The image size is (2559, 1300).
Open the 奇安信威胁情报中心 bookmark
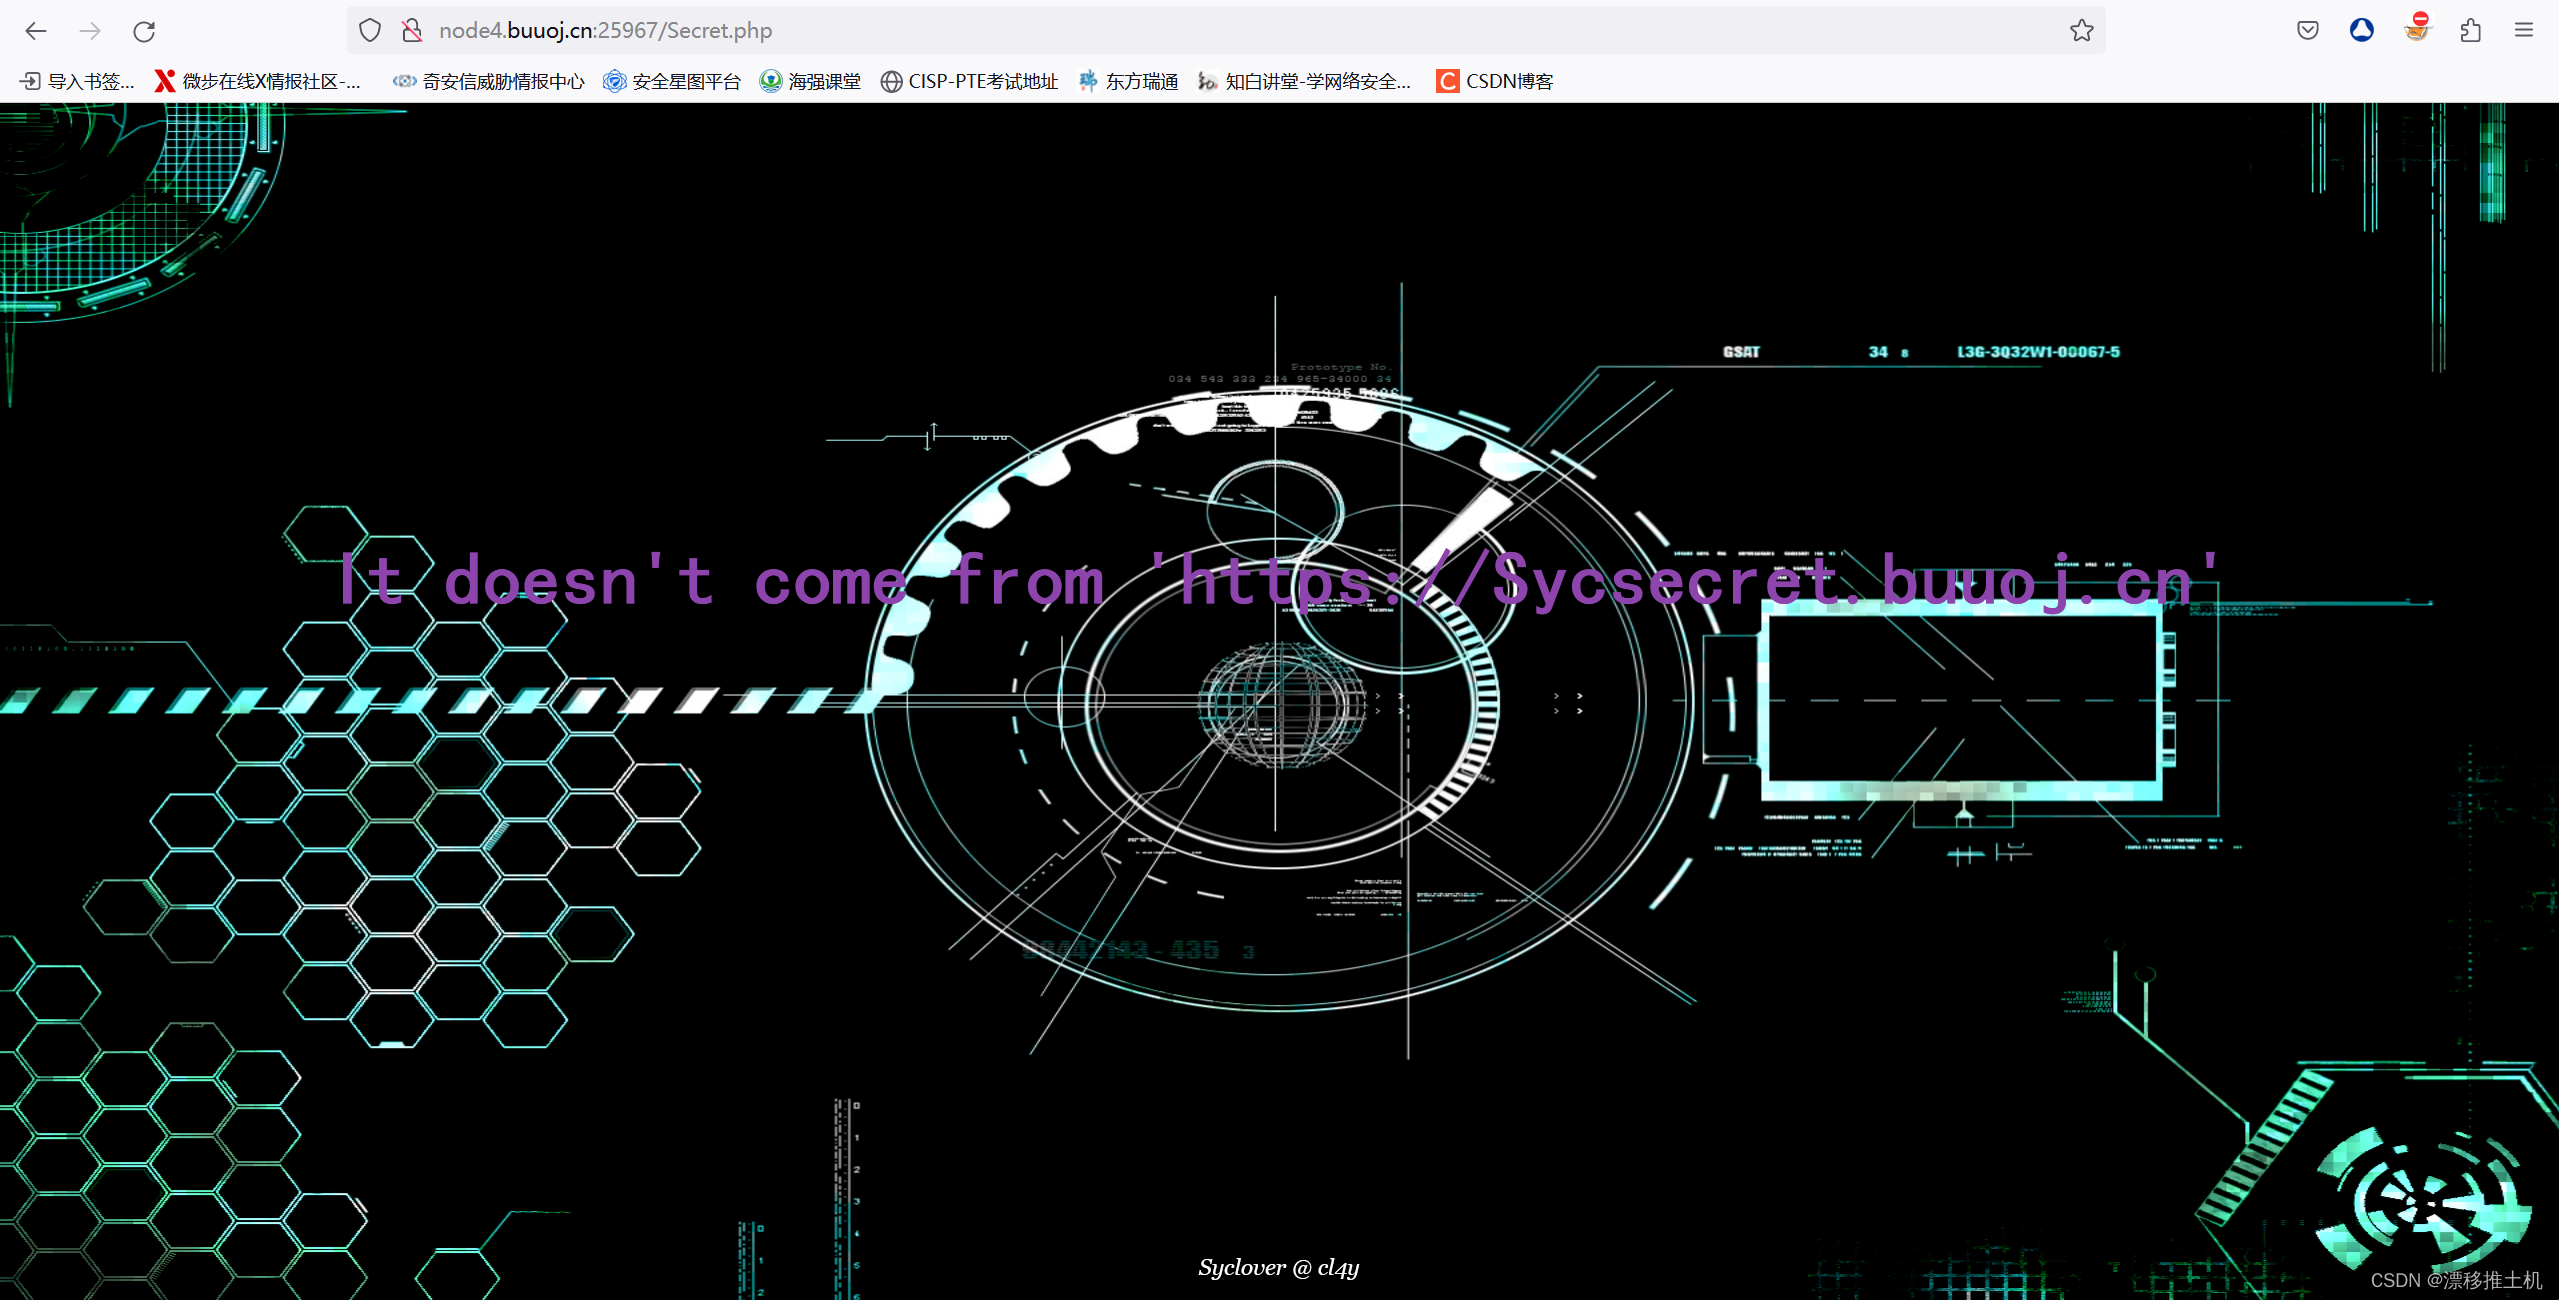[x=489, y=81]
